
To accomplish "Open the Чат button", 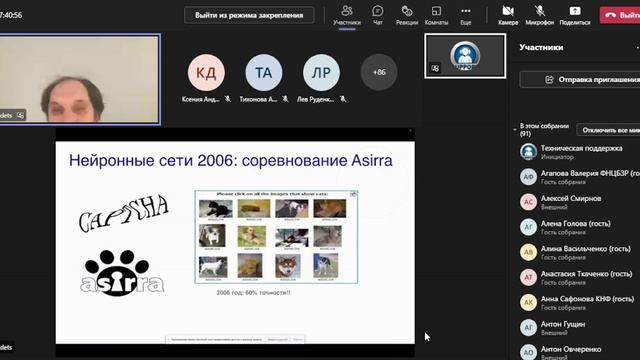I will (378, 16).
